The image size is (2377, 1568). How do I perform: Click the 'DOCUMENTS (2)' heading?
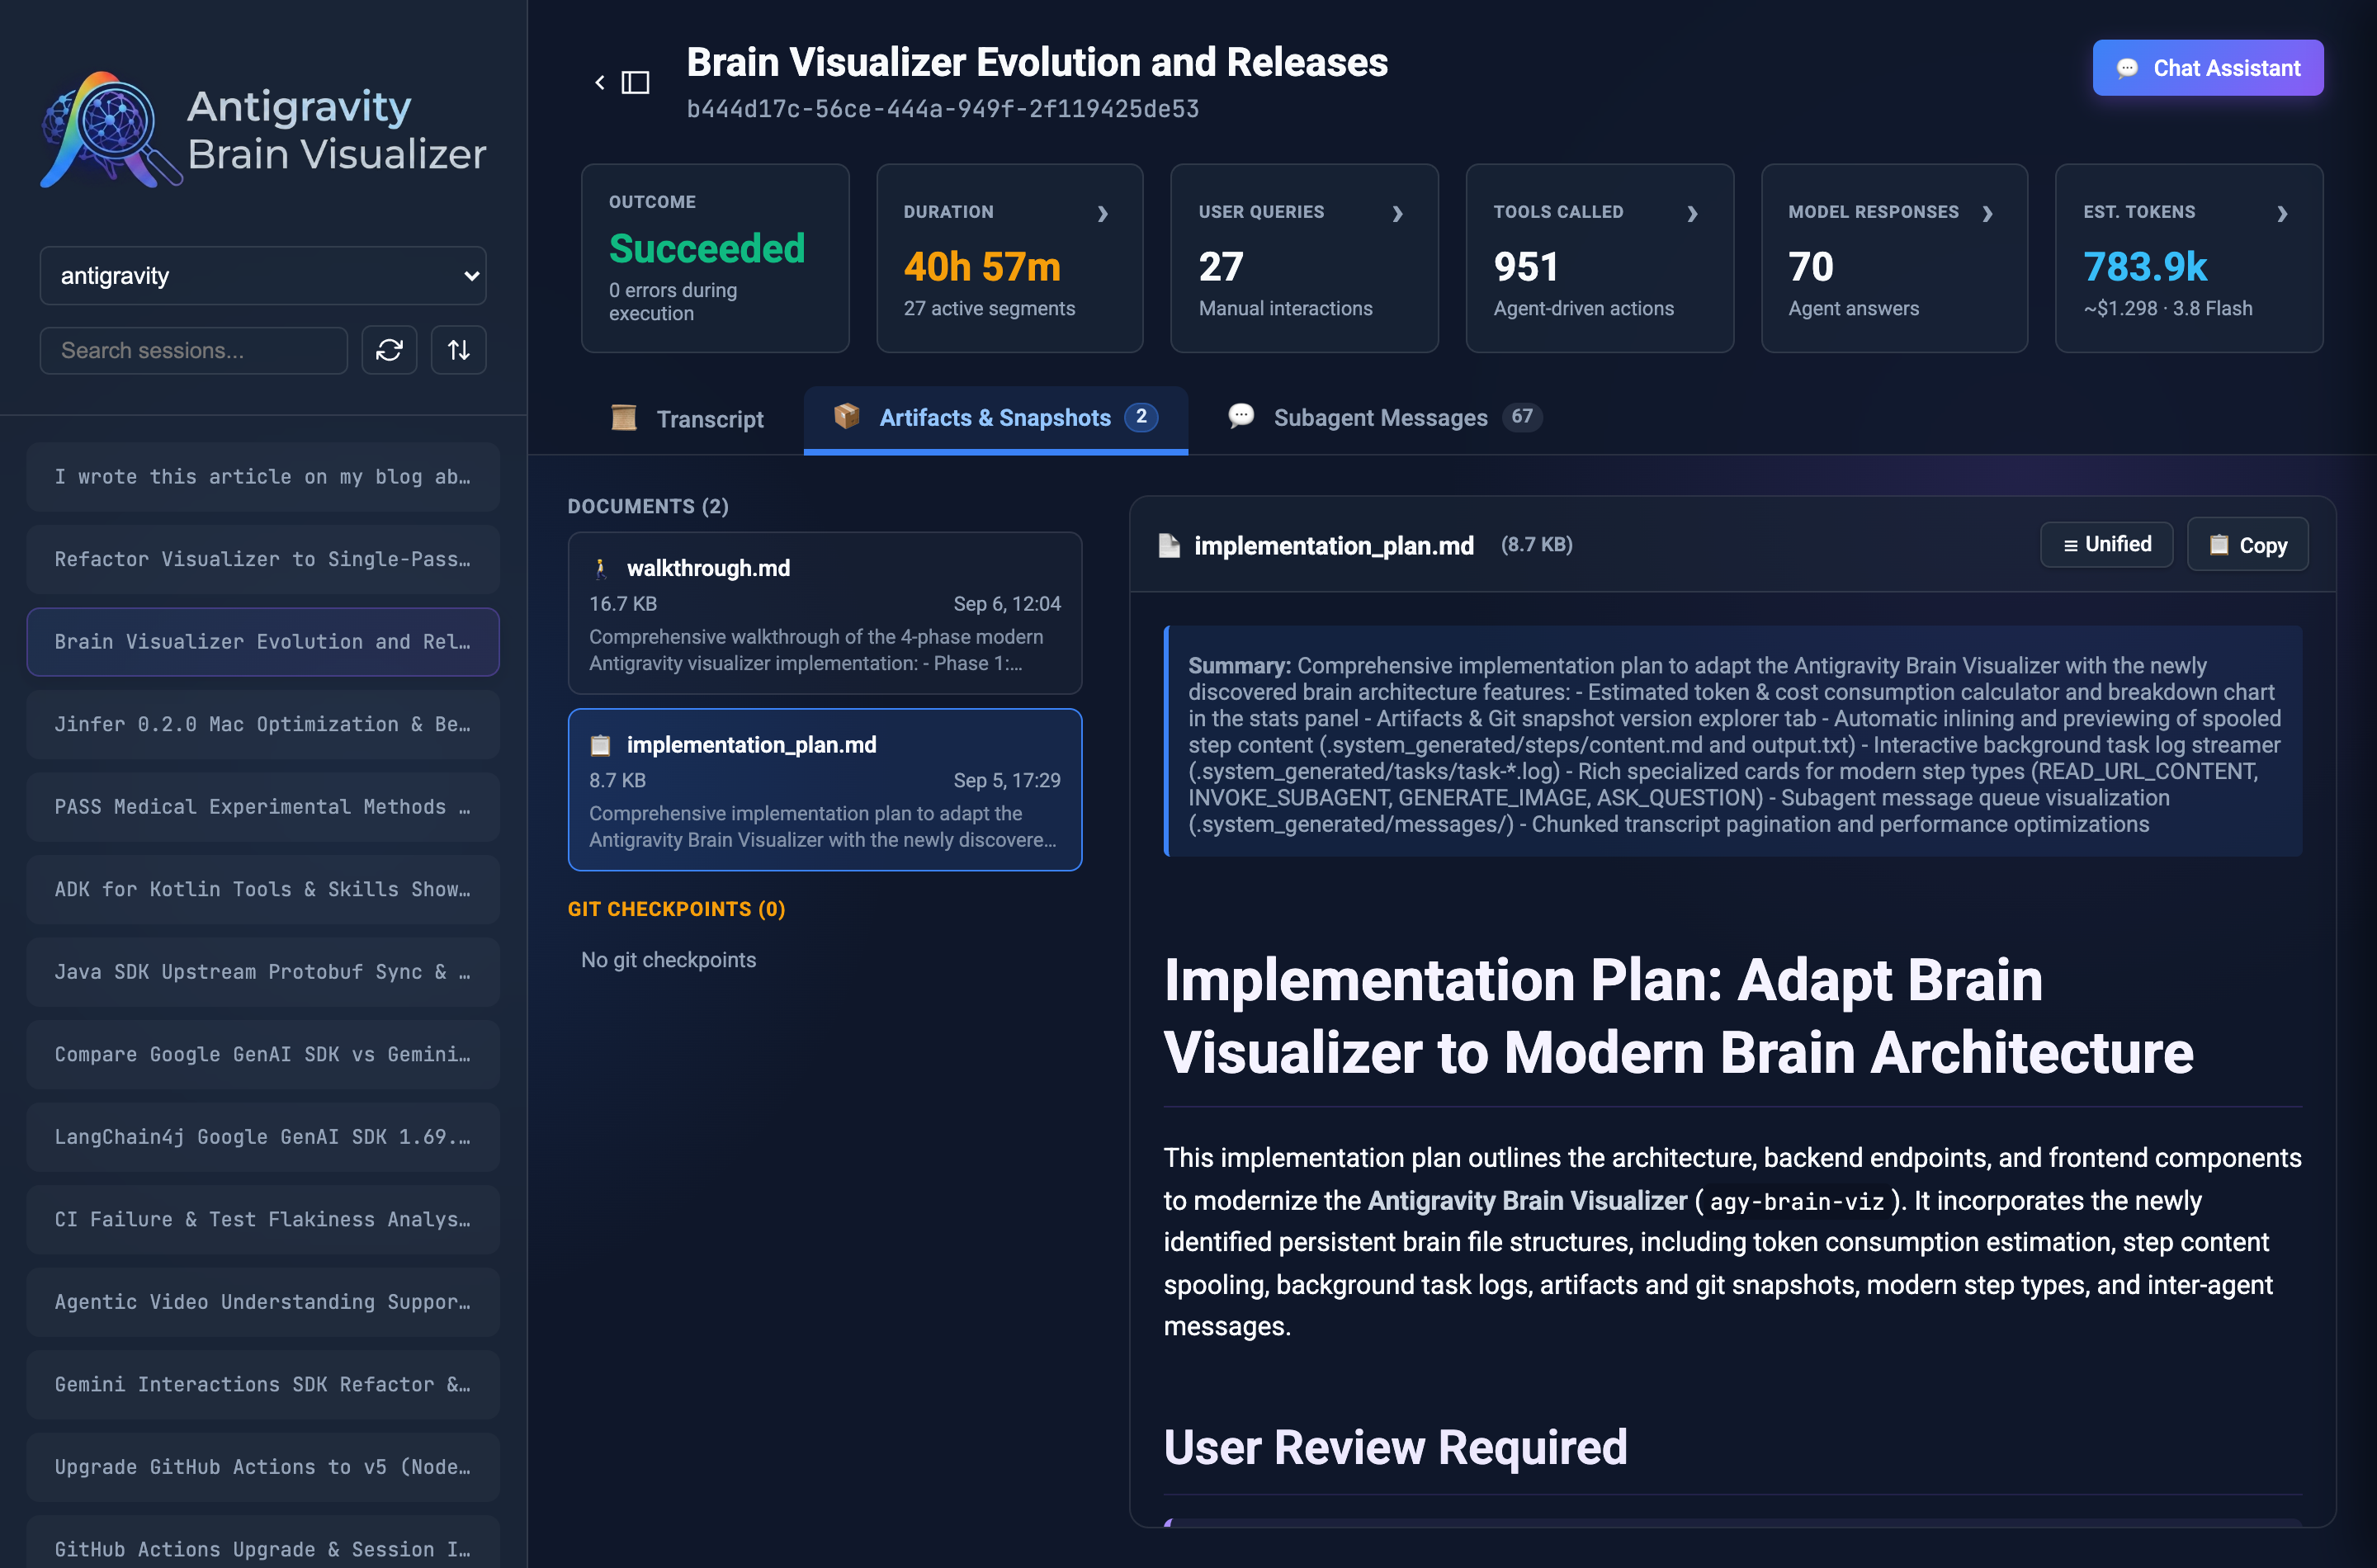click(648, 506)
